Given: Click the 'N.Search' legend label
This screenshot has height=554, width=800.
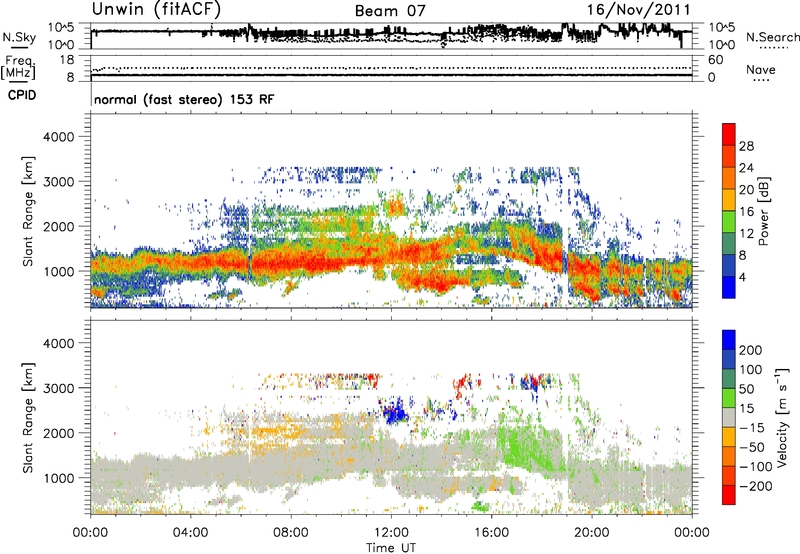Looking at the screenshot, I should pos(772,37).
